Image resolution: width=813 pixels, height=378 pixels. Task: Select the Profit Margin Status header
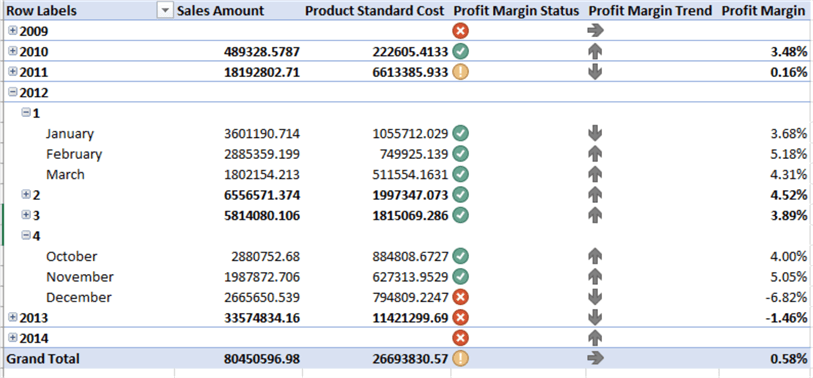[x=516, y=11]
